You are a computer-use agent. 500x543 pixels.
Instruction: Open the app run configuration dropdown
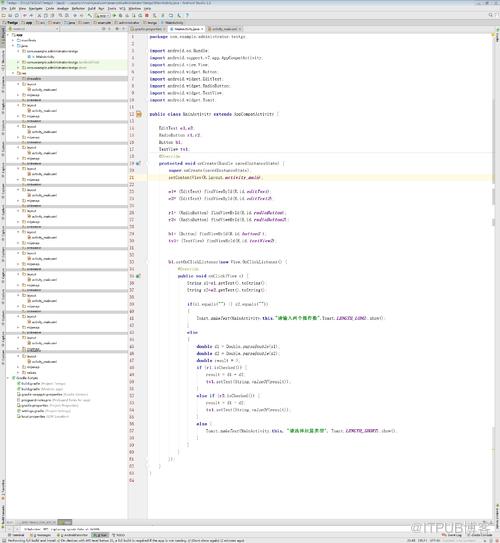tap(102, 16)
